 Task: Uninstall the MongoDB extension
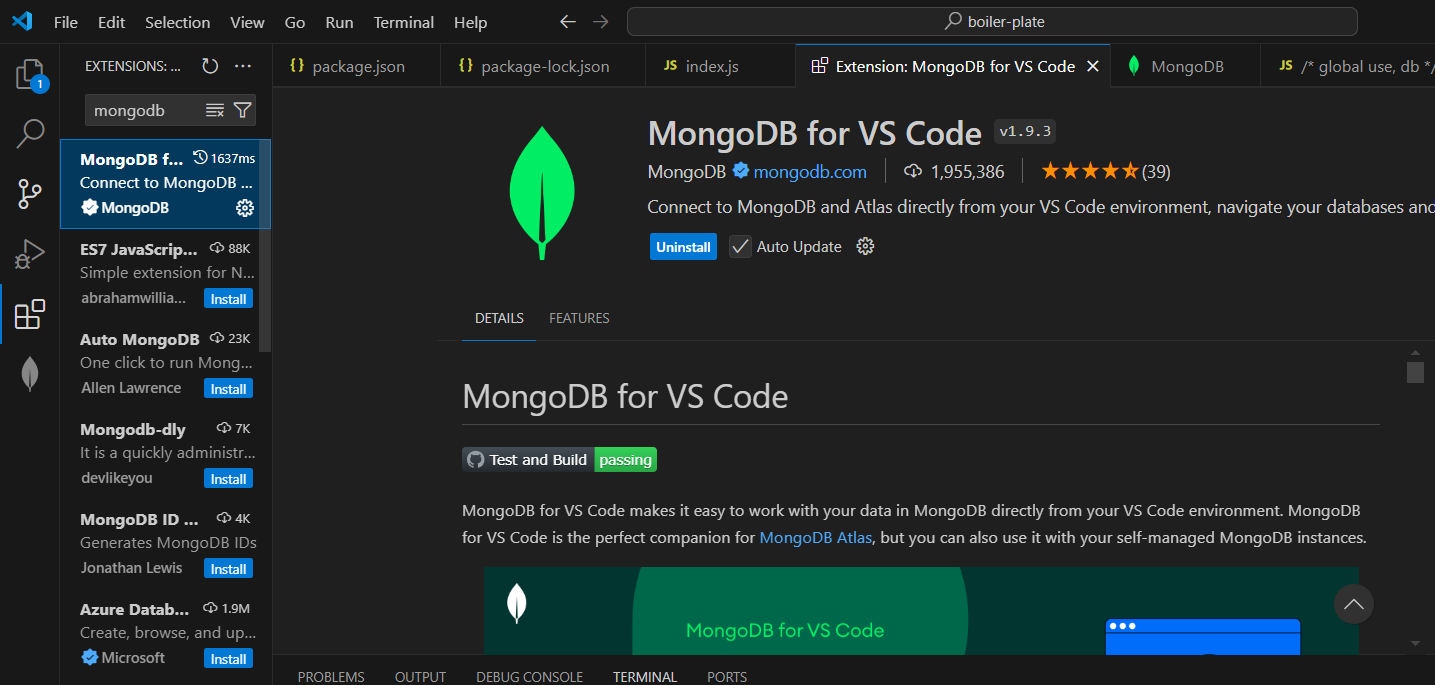pyautogui.click(x=683, y=247)
